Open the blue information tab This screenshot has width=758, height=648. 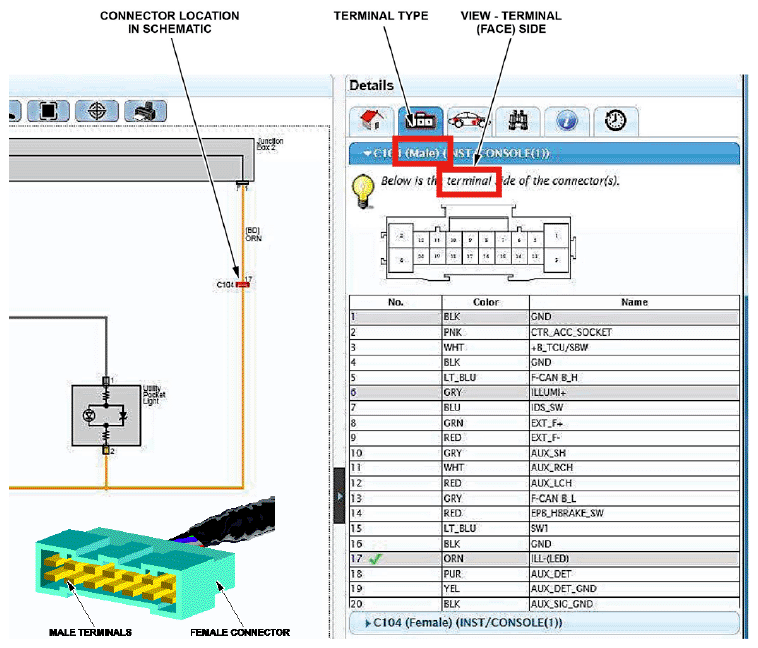pyautogui.click(x=567, y=121)
